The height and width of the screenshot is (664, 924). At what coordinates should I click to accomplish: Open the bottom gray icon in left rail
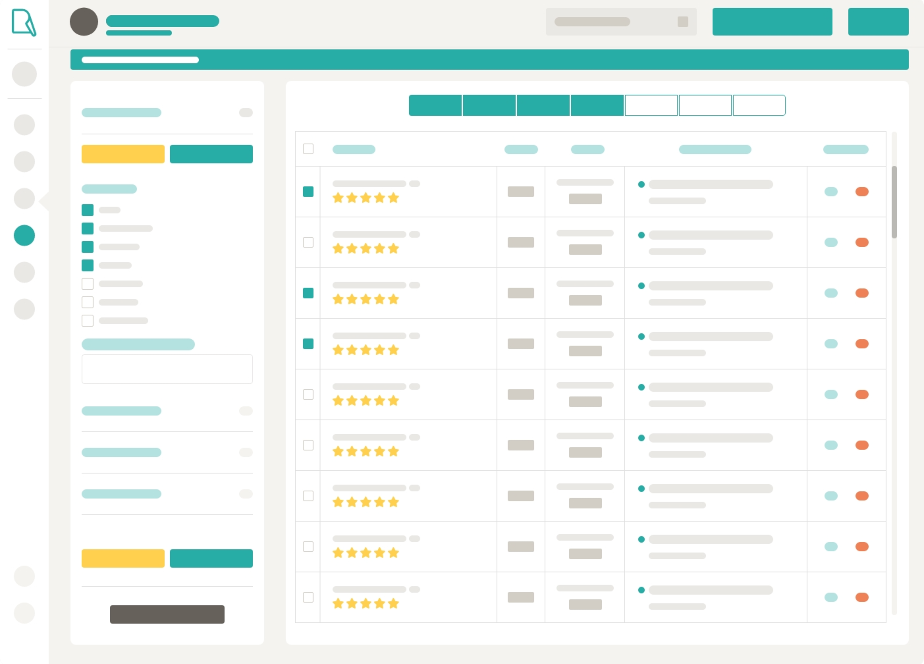[25, 310]
